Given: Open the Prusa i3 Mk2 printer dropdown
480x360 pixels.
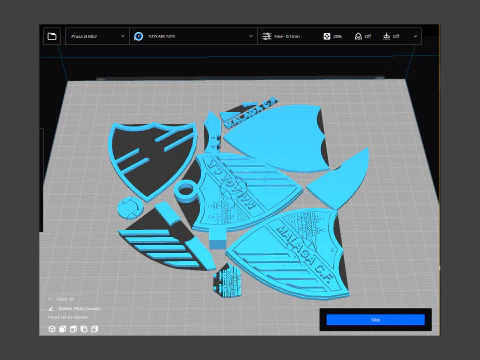Looking at the screenshot, I should pos(97,36).
